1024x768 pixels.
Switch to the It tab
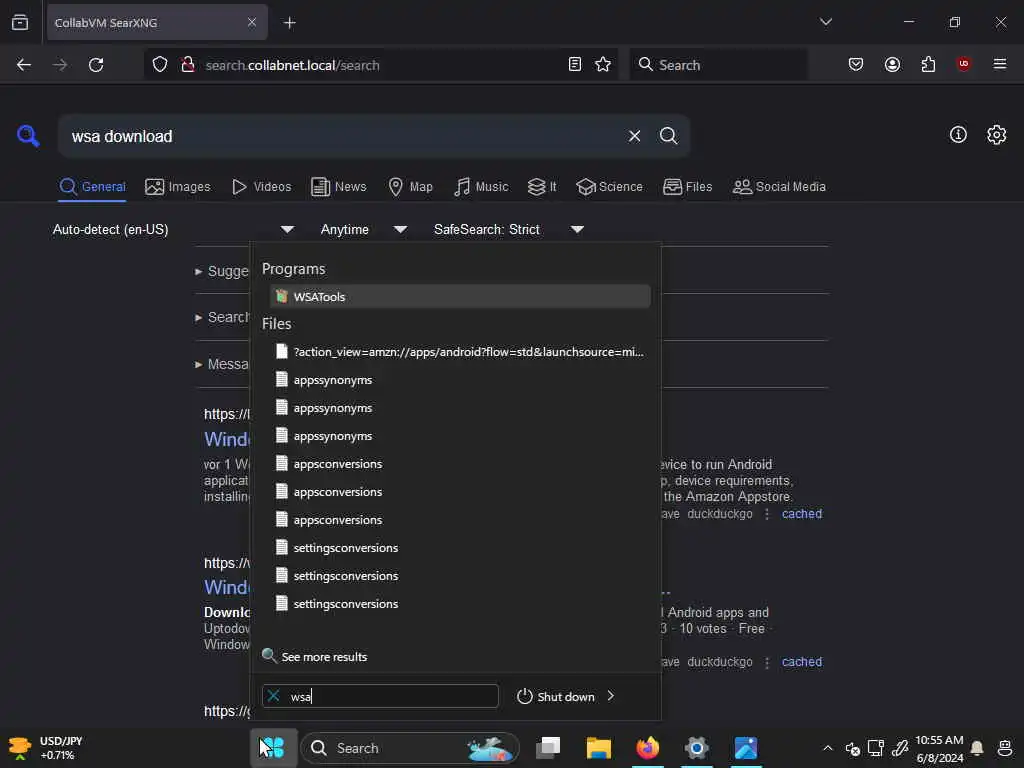(x=541, y=187)
